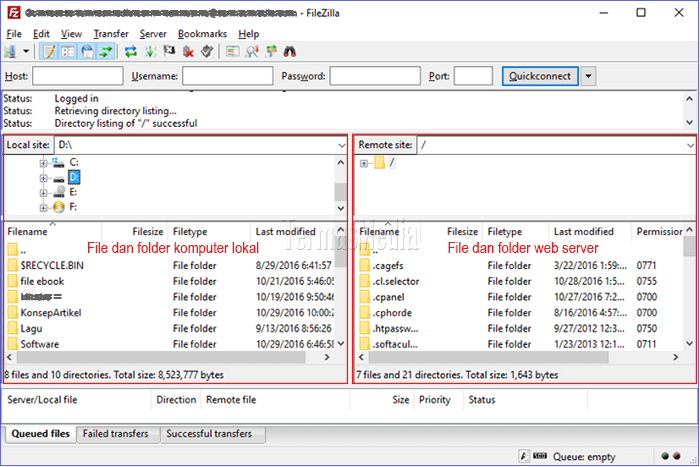The image size is (700, 467).
Task: Select the Software local folder
Action: [39, 344]
